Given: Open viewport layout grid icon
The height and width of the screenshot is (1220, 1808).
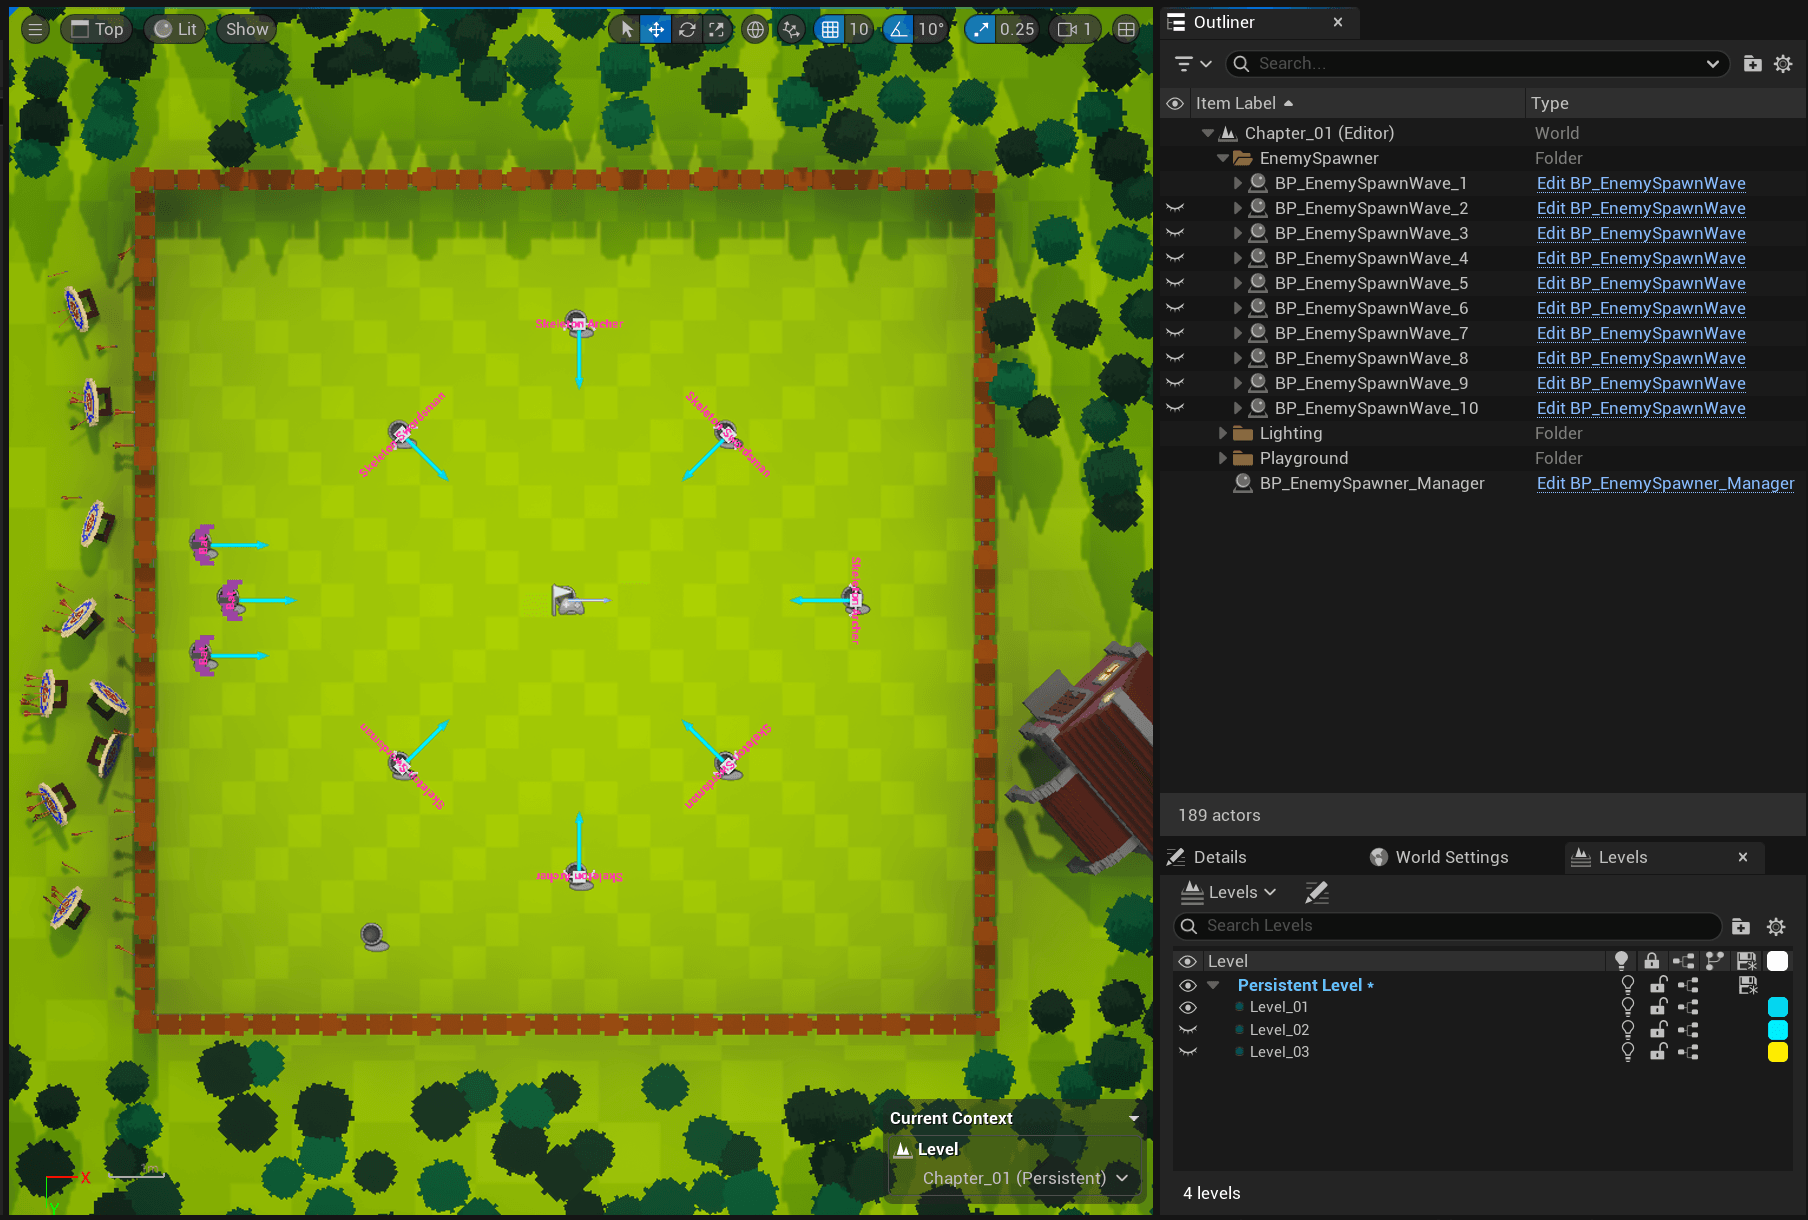Looking at the screenshot, I should 1126,30.
